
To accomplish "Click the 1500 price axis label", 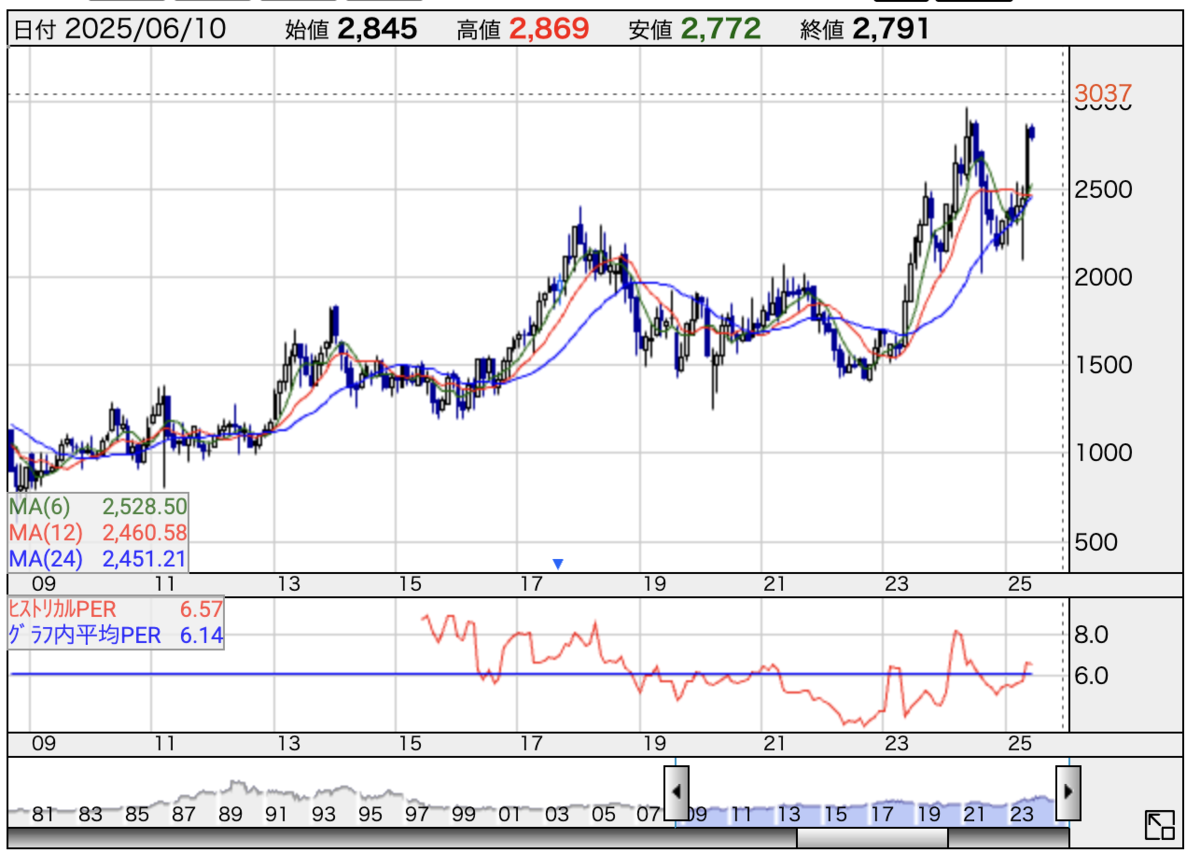I will pyautogui.click(x=1105, y=365).
